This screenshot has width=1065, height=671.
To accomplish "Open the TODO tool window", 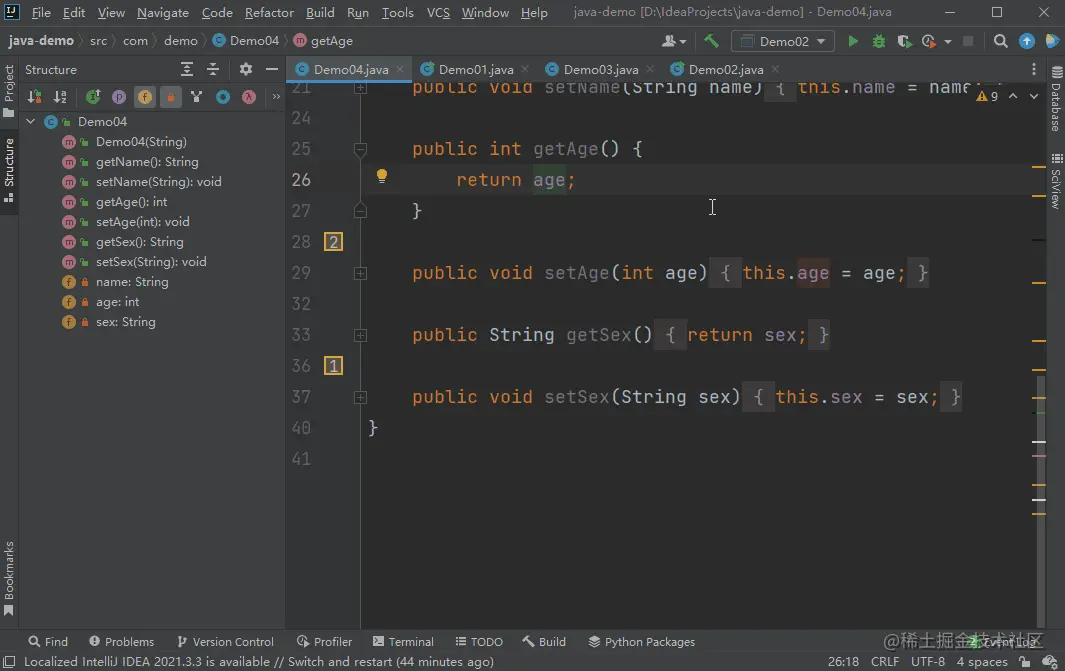I will (x=479, y=642).
